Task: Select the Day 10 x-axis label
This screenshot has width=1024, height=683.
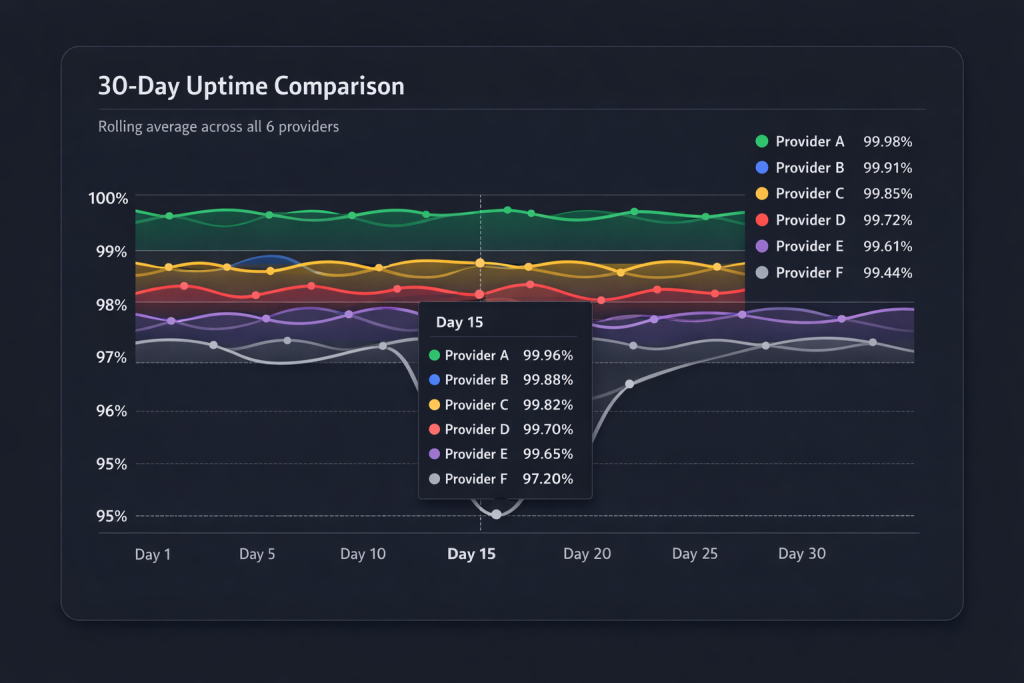Action: pyautogui.click(x=362, y=554)
